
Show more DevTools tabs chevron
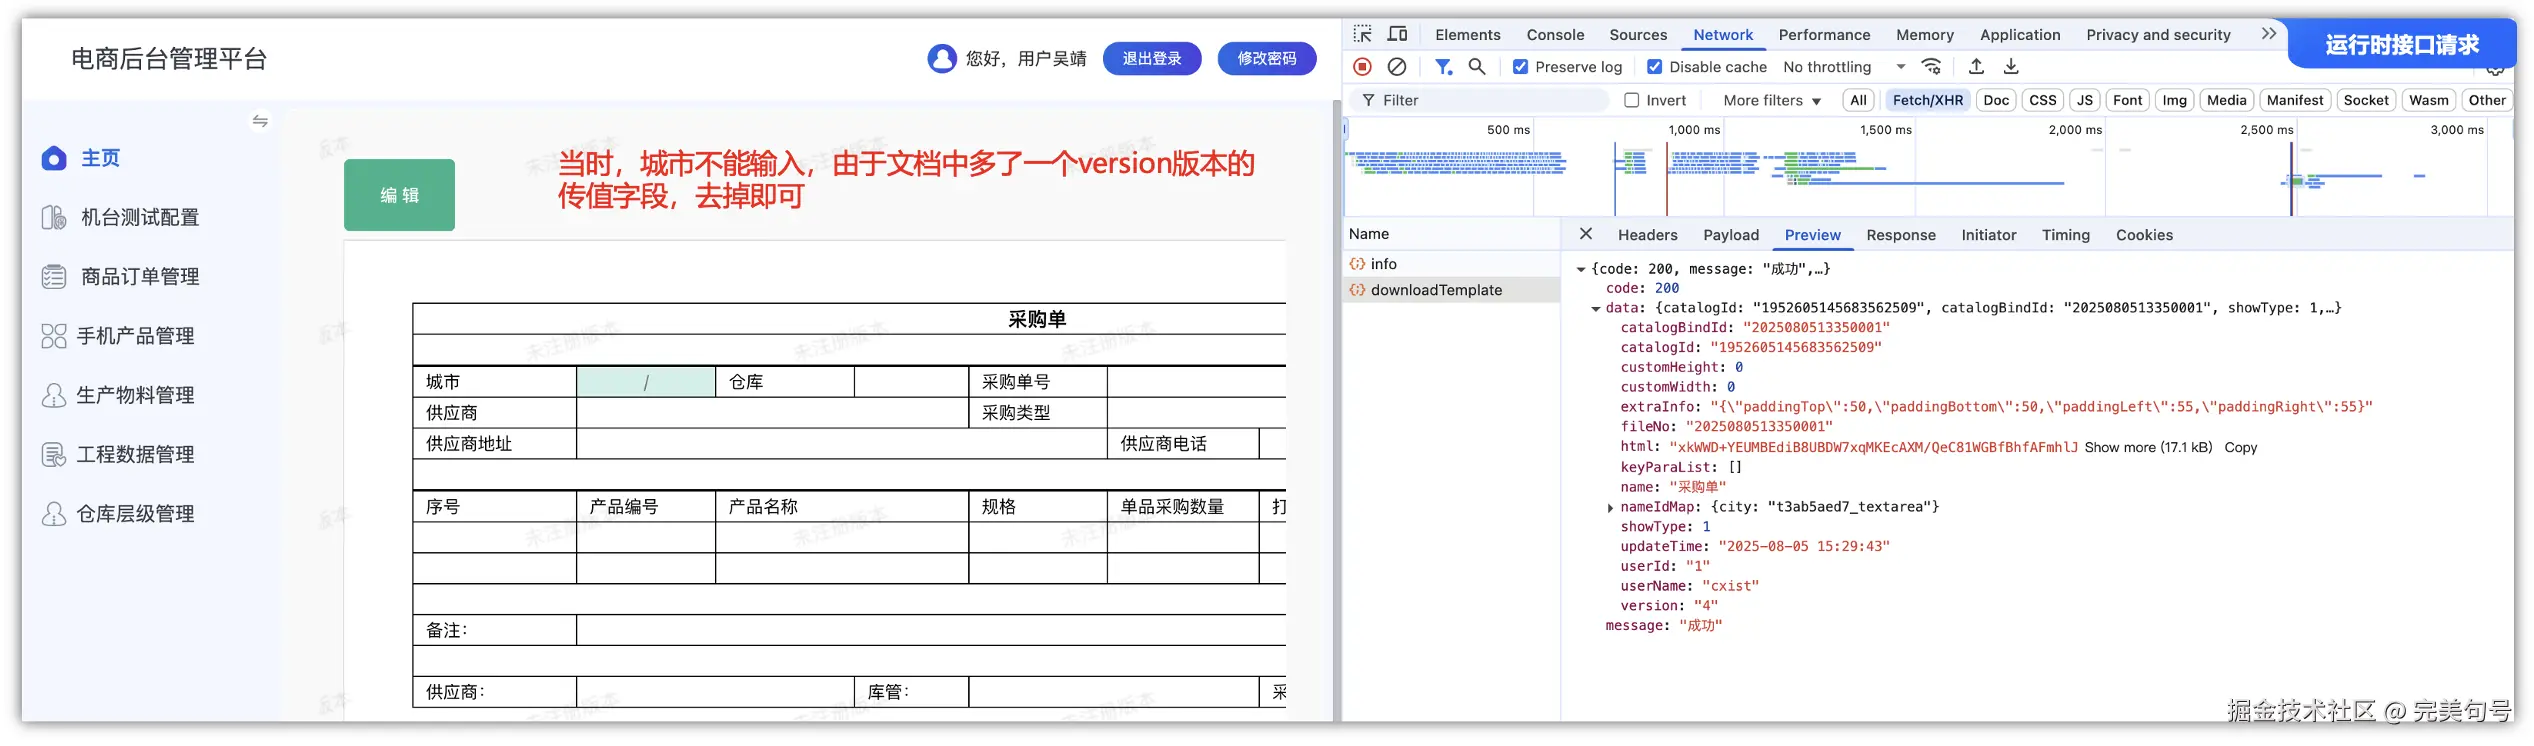(x=2269, y=34)
